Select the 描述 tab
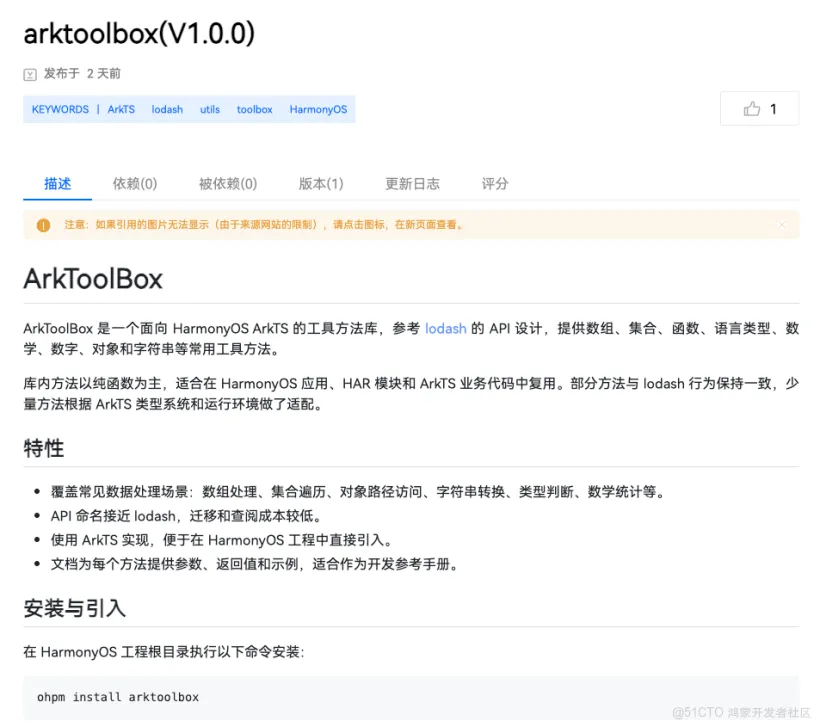The width and height of the screenshot is (820, 727). click(58, 184)
